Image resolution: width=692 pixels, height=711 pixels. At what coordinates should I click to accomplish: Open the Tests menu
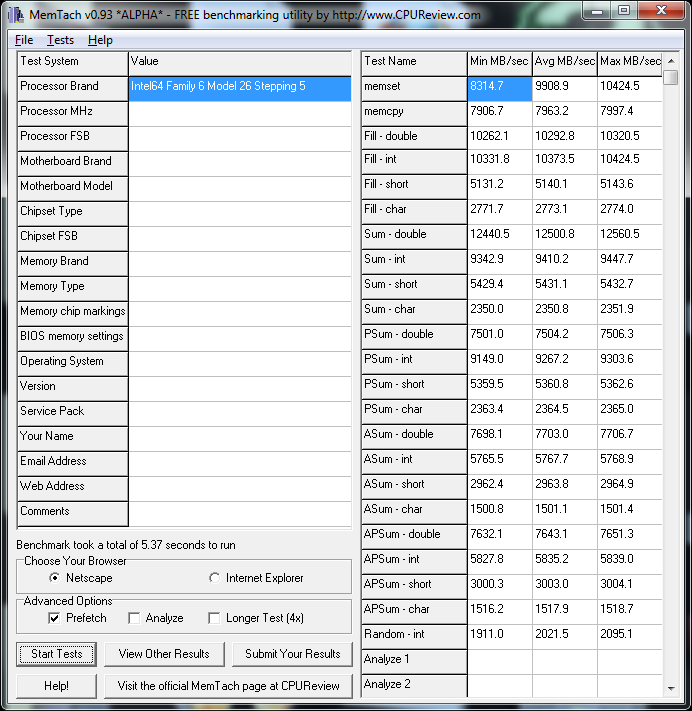click(60, 40)
